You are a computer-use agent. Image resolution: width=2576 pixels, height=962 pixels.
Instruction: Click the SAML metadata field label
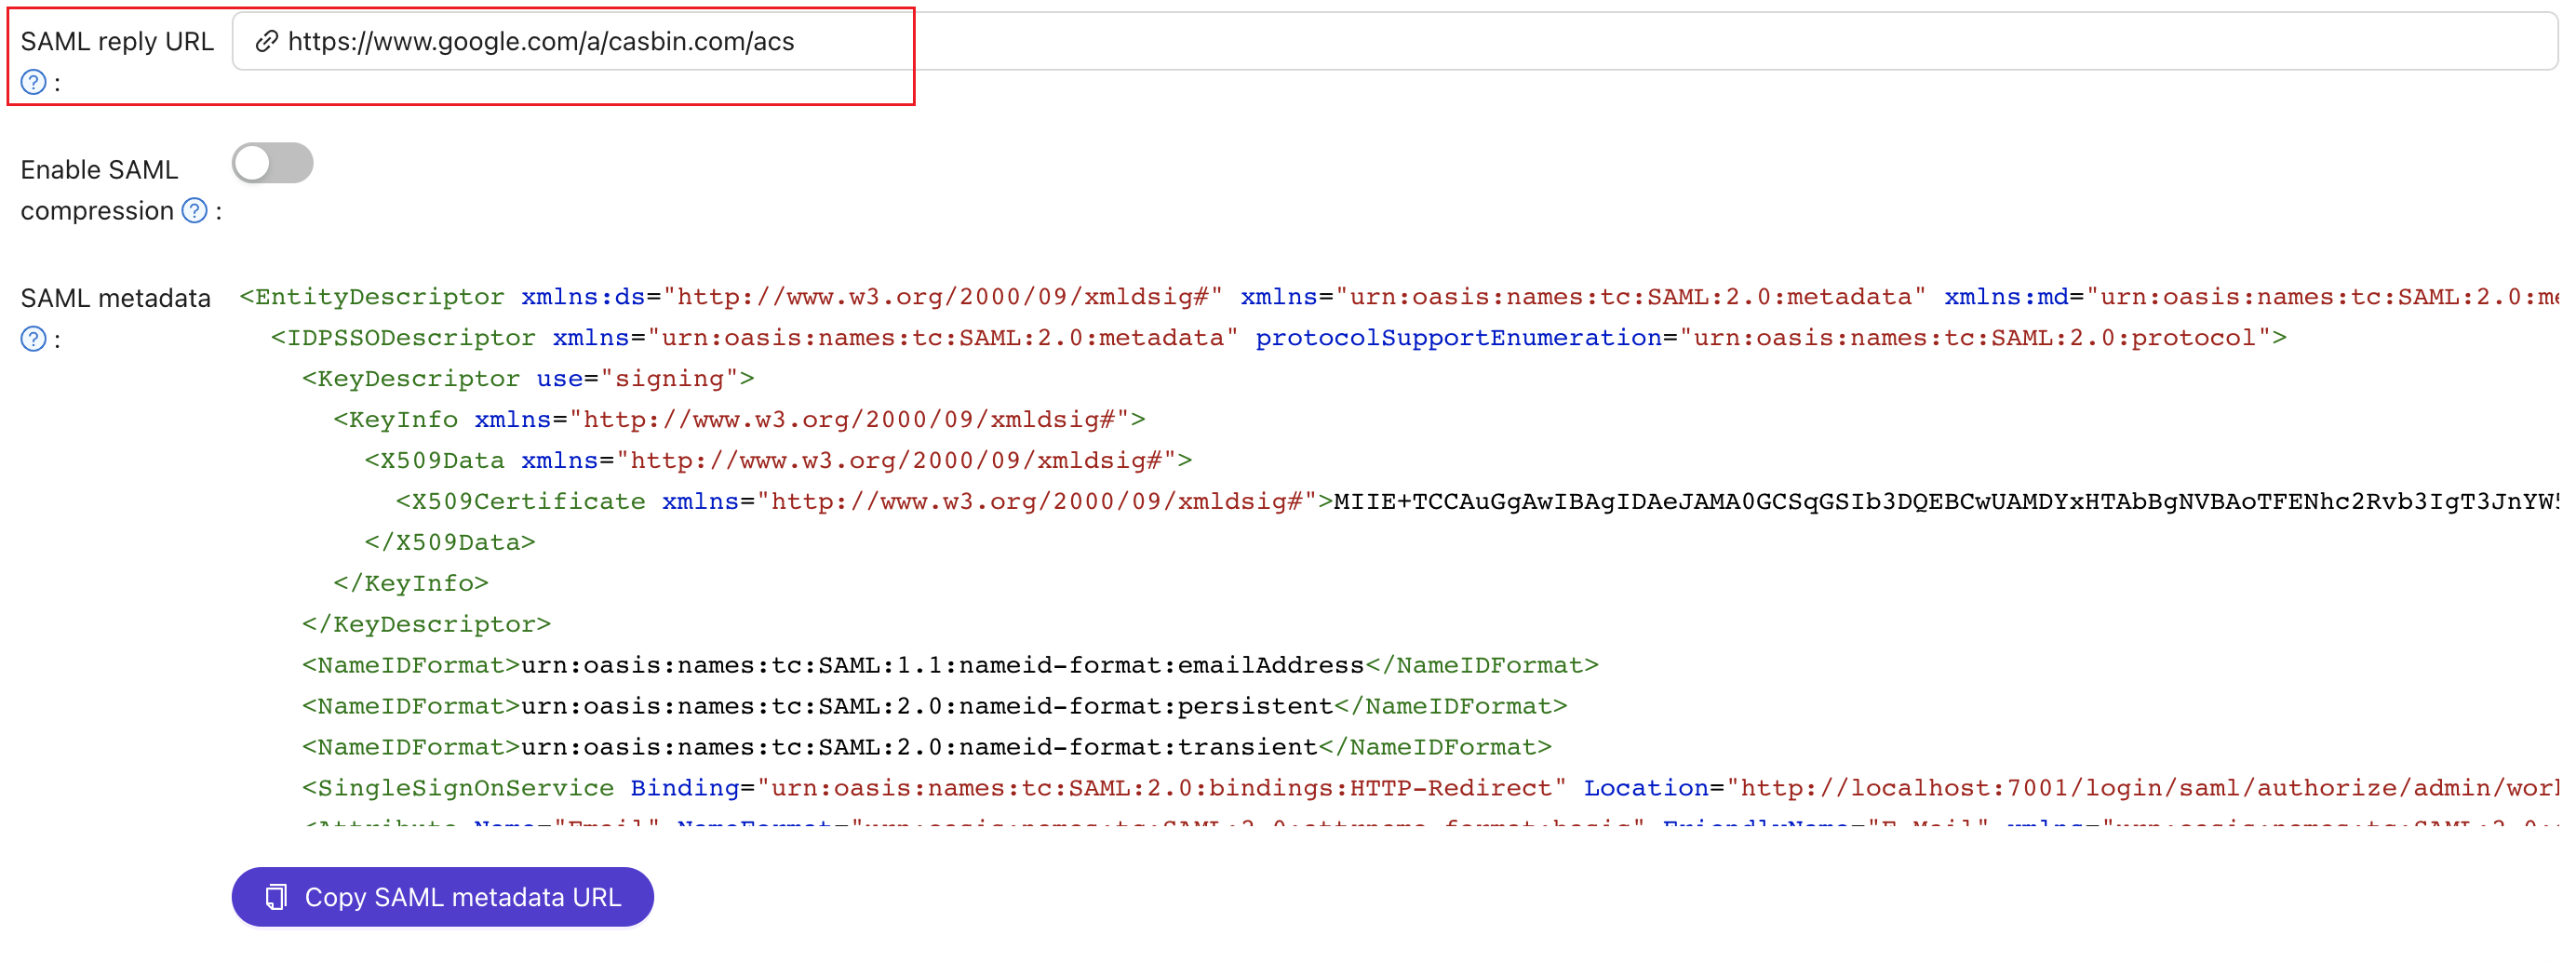tap(116, 297)
